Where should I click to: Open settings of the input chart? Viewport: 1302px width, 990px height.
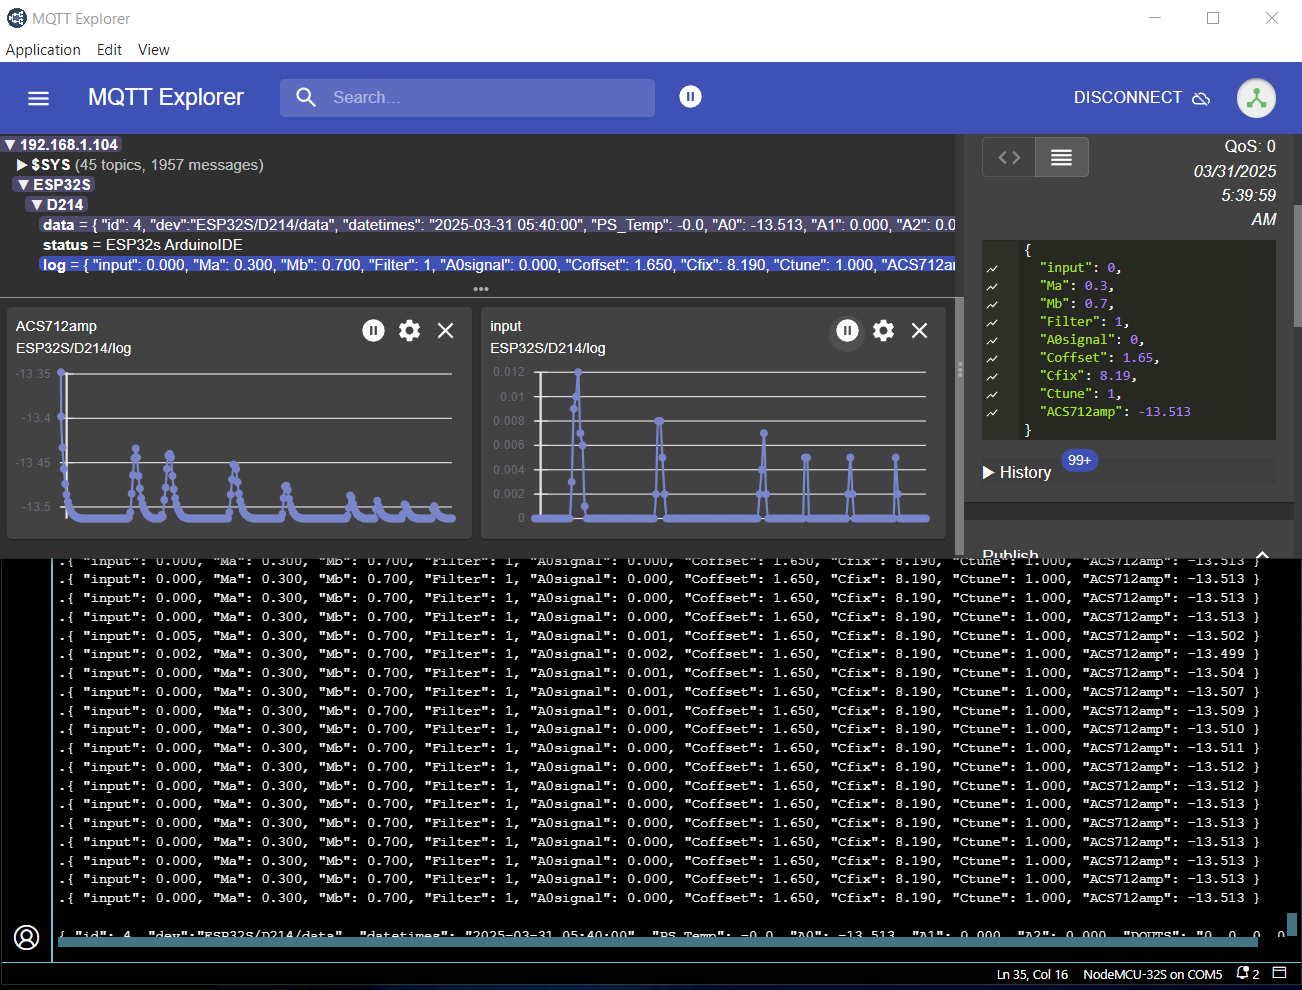[883, 330]
